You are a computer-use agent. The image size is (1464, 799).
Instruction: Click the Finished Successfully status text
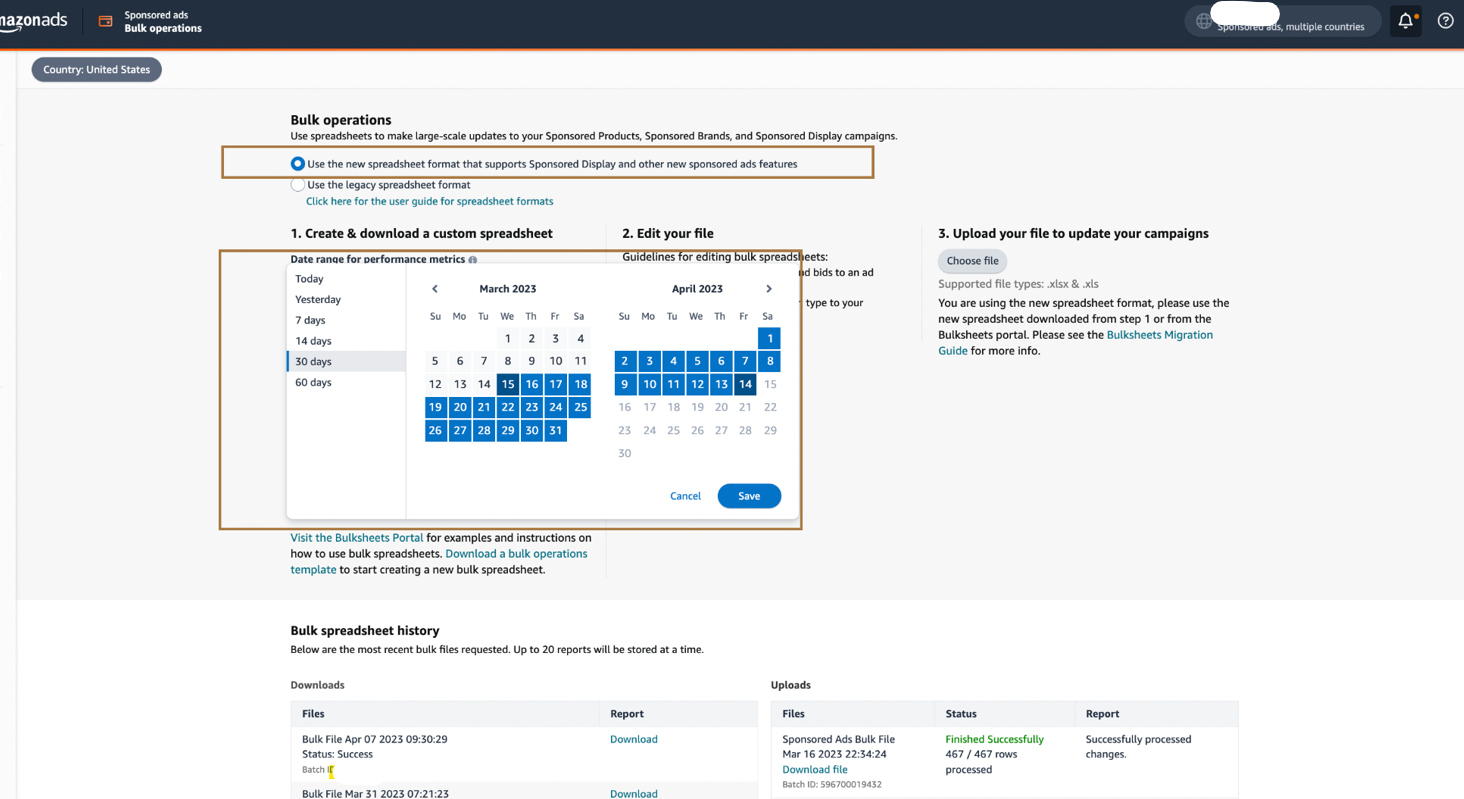pyautogui.click(x=995, y=740)
